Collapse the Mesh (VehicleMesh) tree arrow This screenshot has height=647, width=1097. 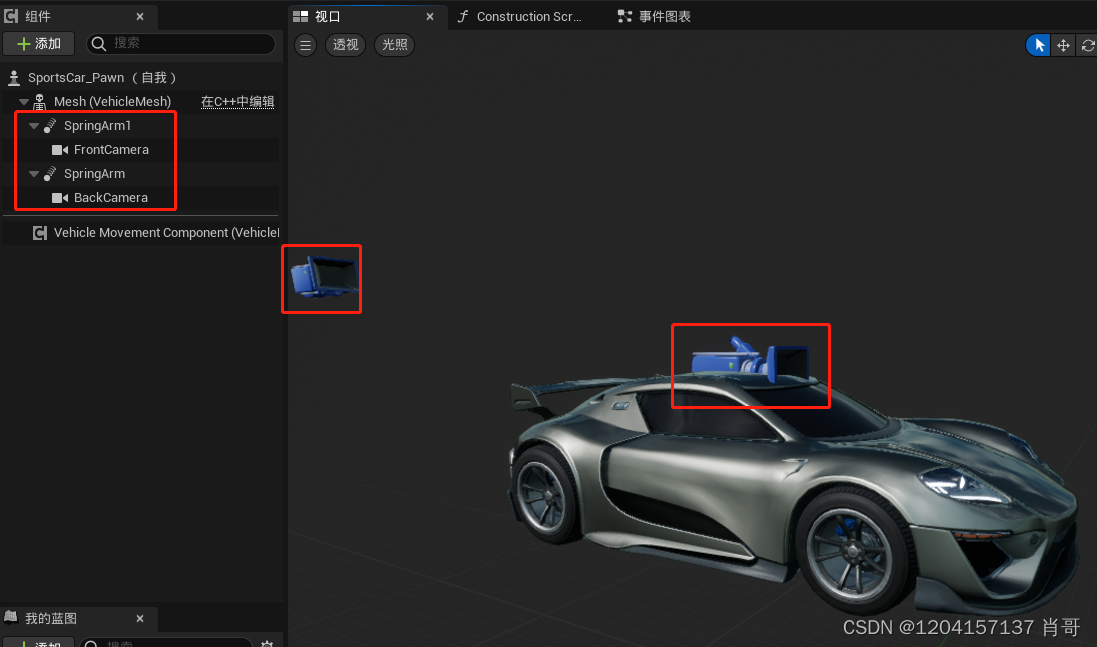click(x=24, y=102)
